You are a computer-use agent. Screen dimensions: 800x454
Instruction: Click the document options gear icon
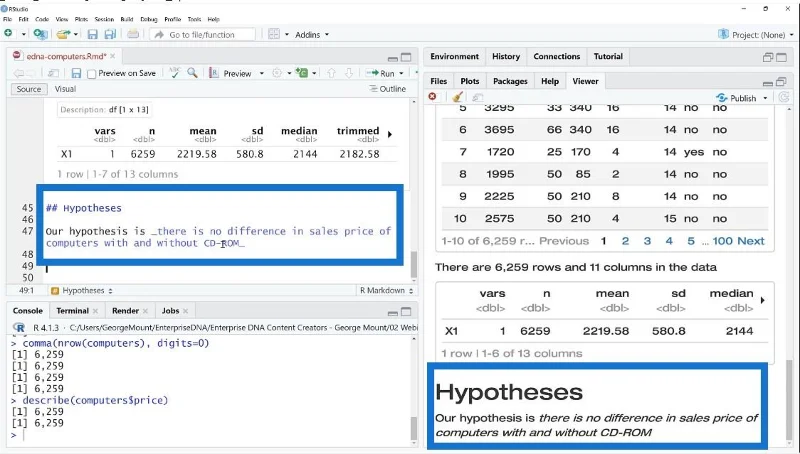click(x=277, y=73)
